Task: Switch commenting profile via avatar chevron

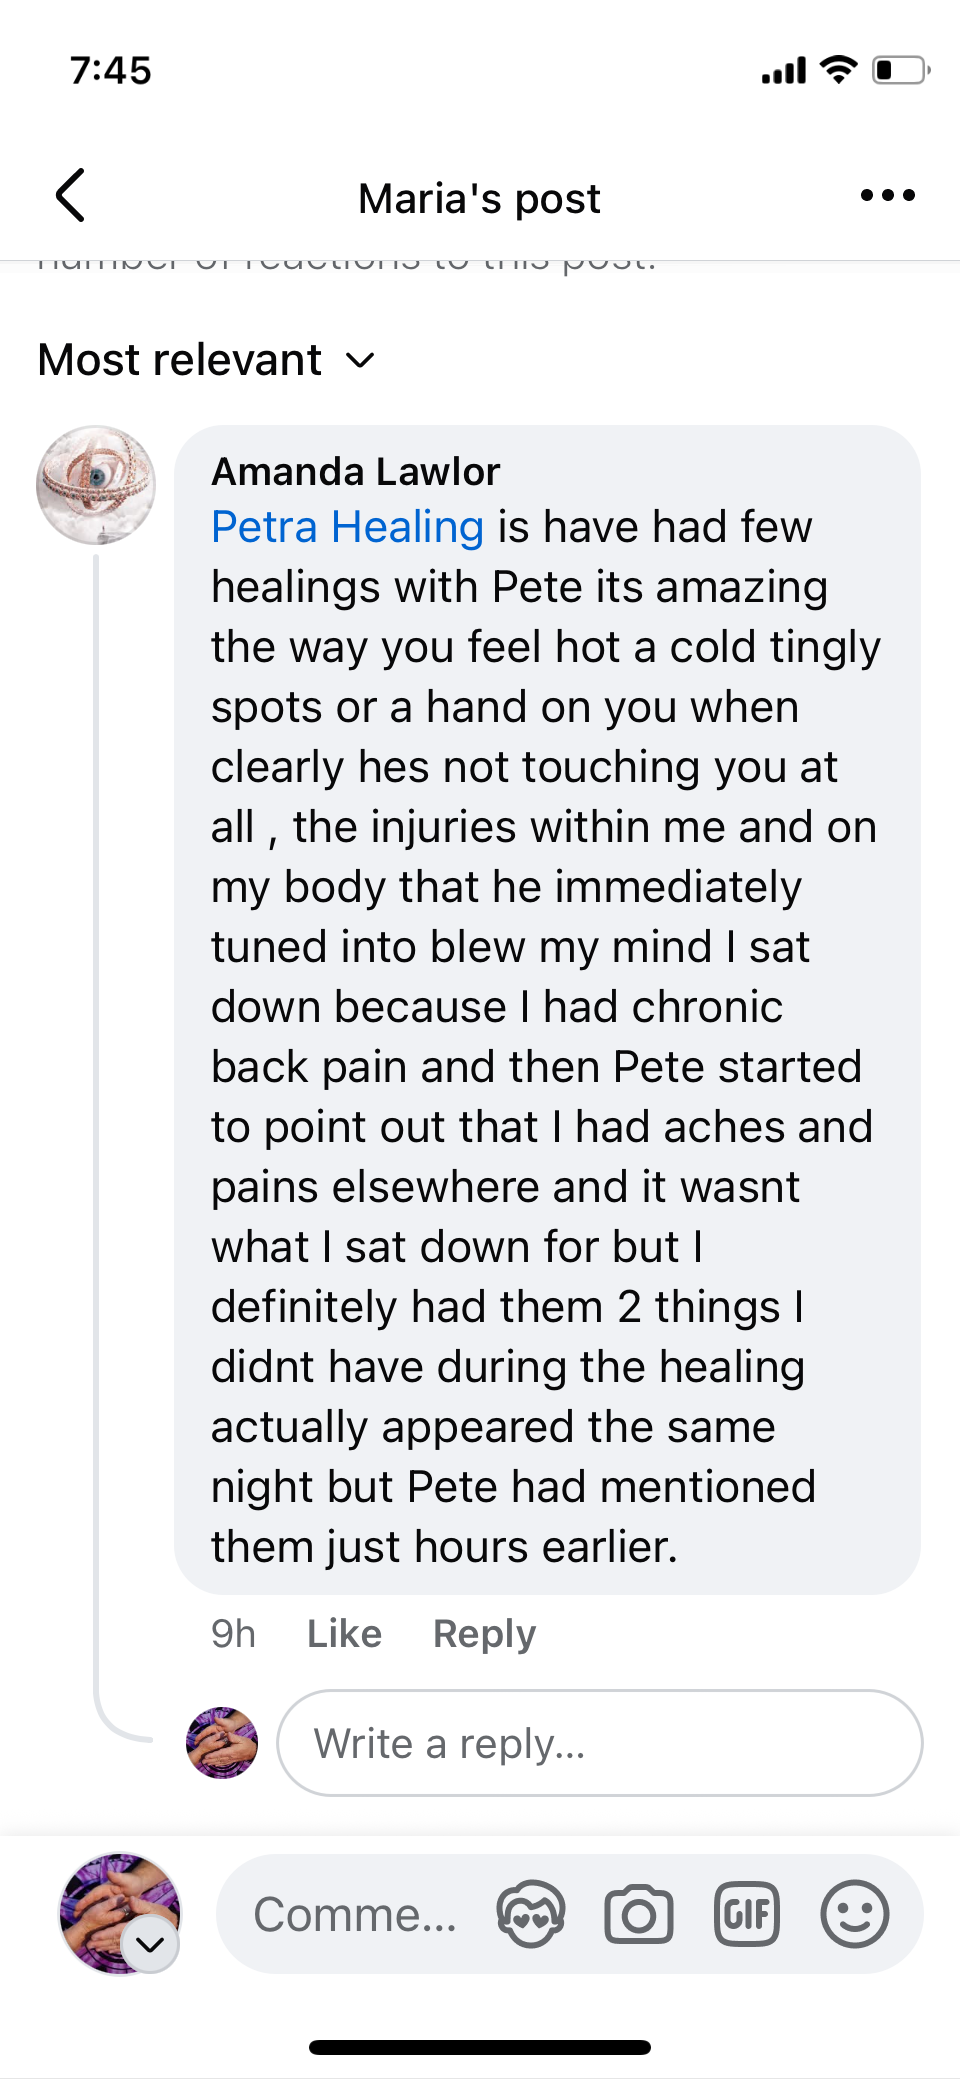Action: [x=150, y=1944]
